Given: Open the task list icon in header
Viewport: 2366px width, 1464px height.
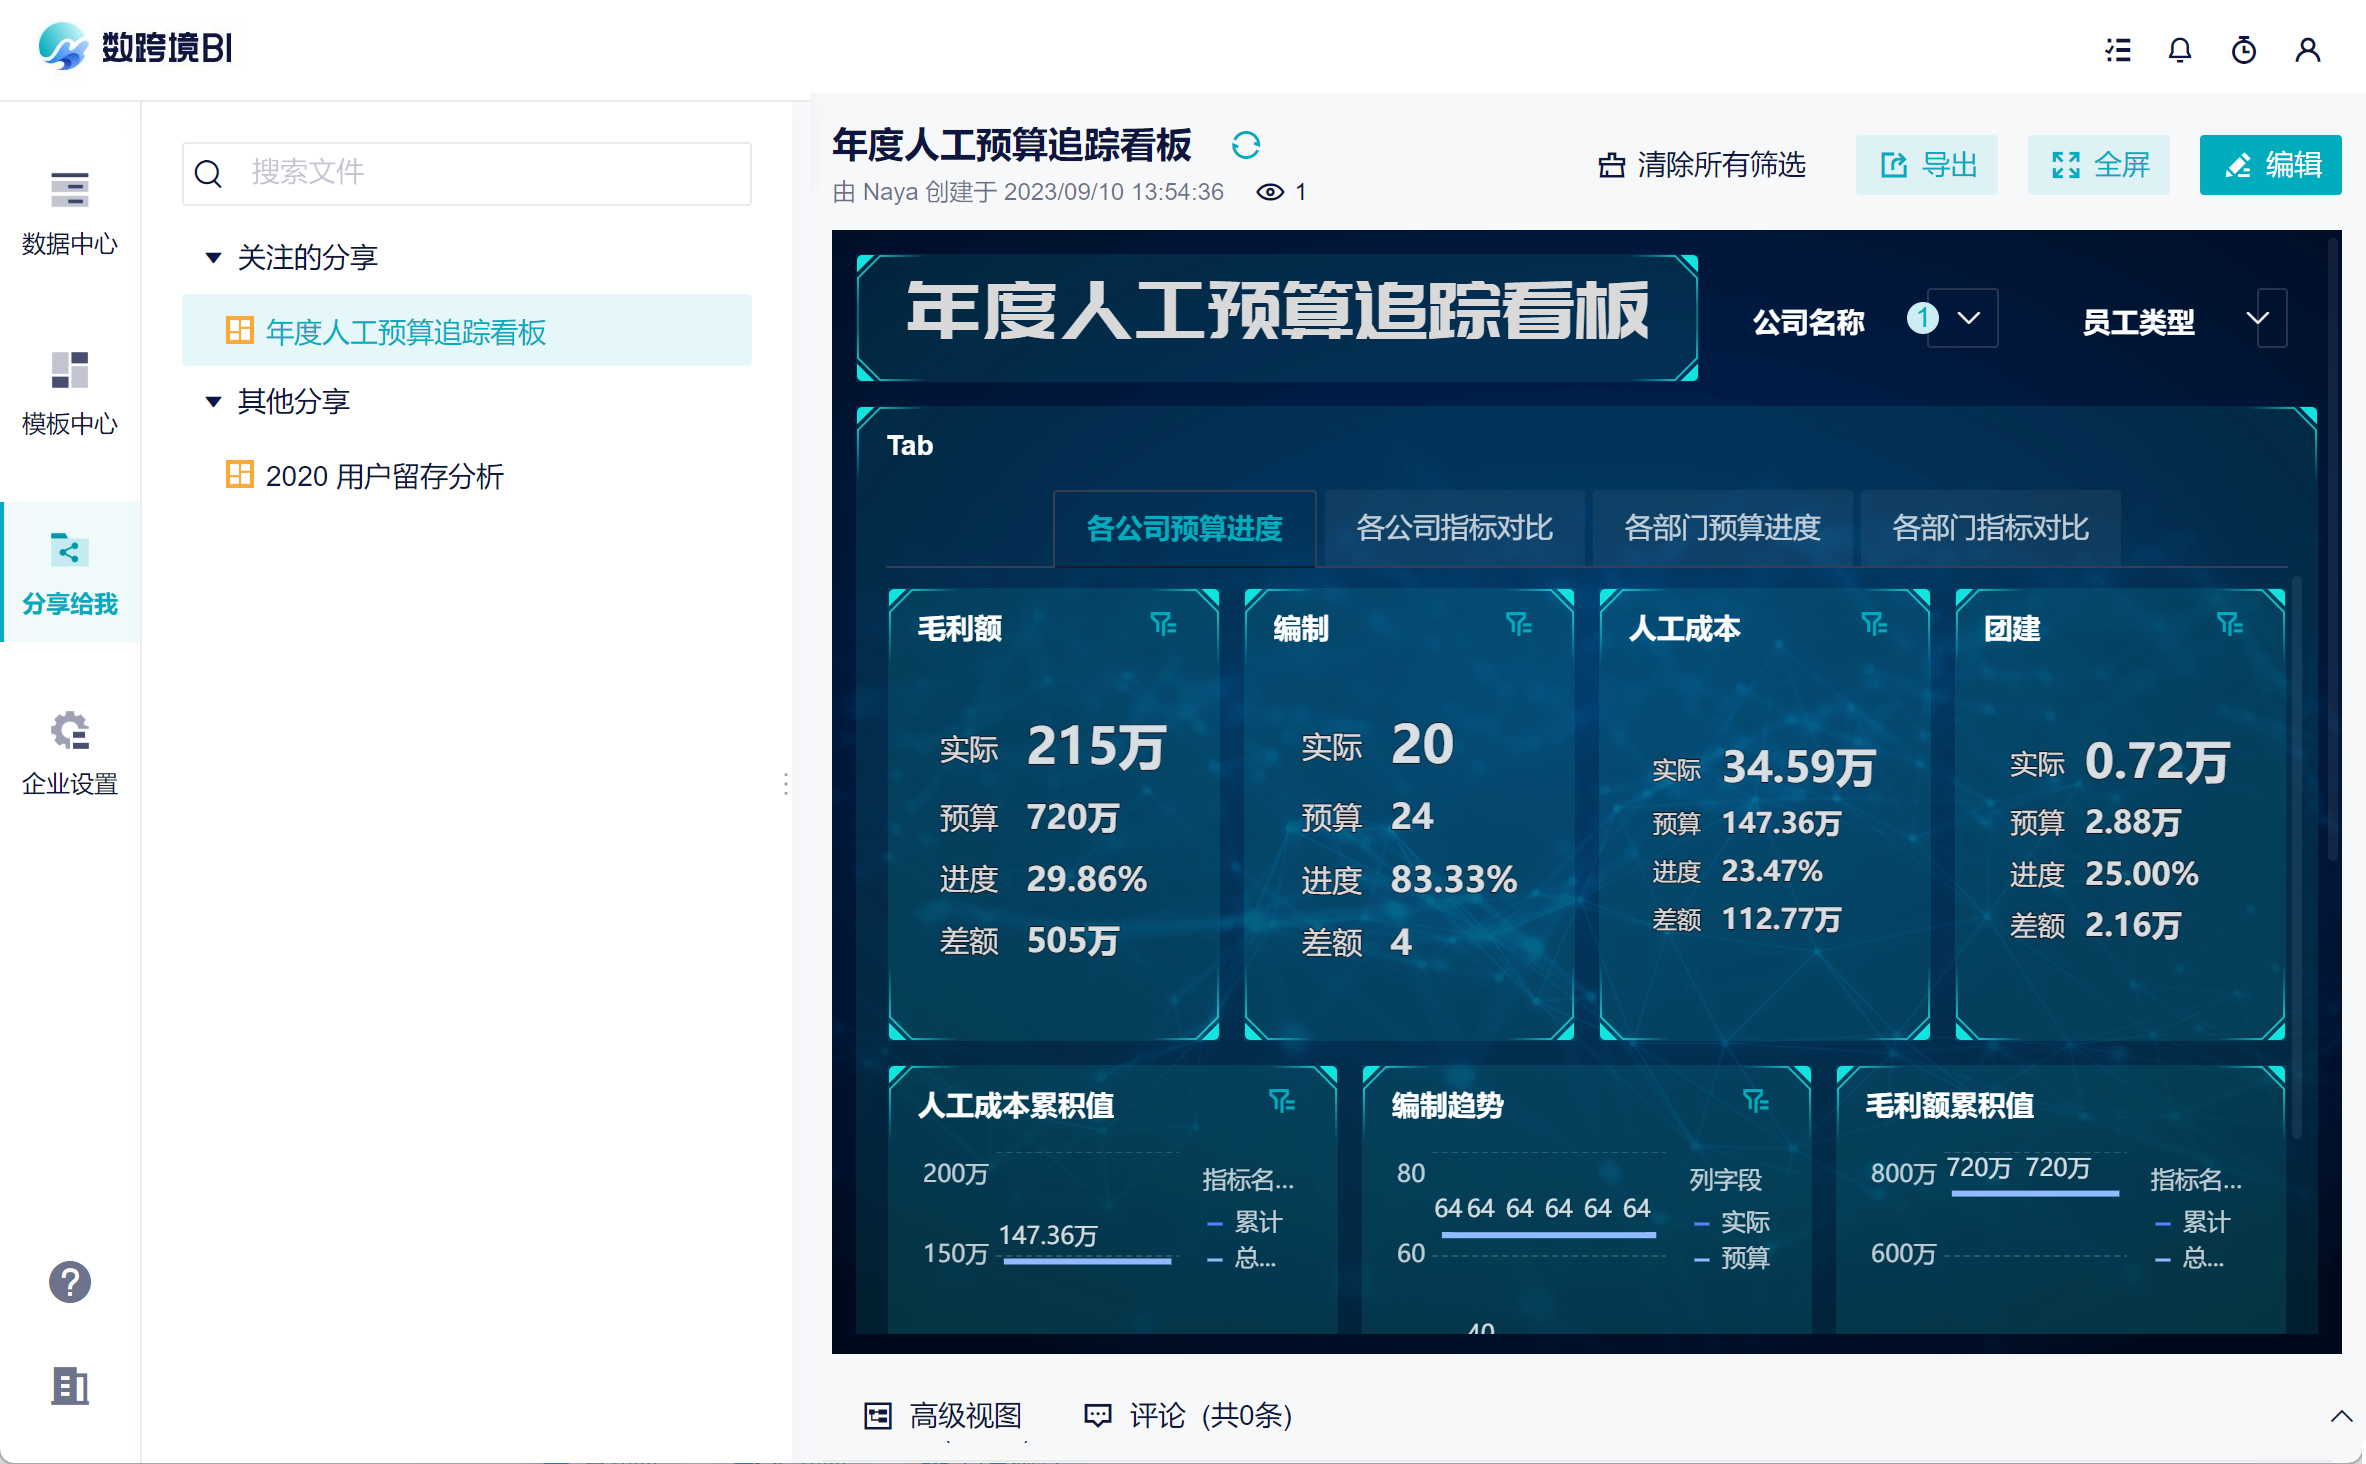Looking at the screenshot, I should pos(2117,50).
